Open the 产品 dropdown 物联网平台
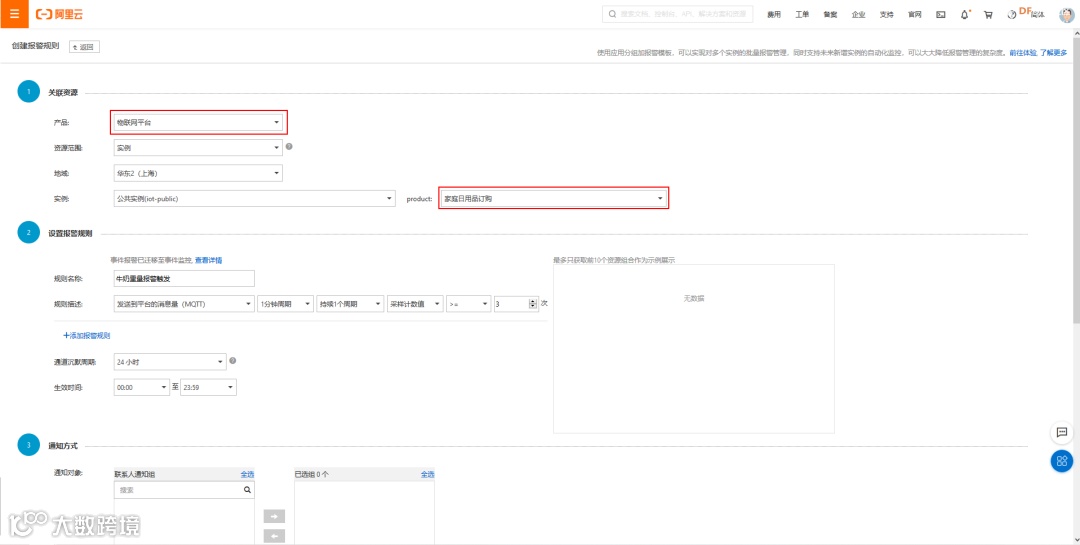This screenshot has width=1080, height=545. click(198, 122)
